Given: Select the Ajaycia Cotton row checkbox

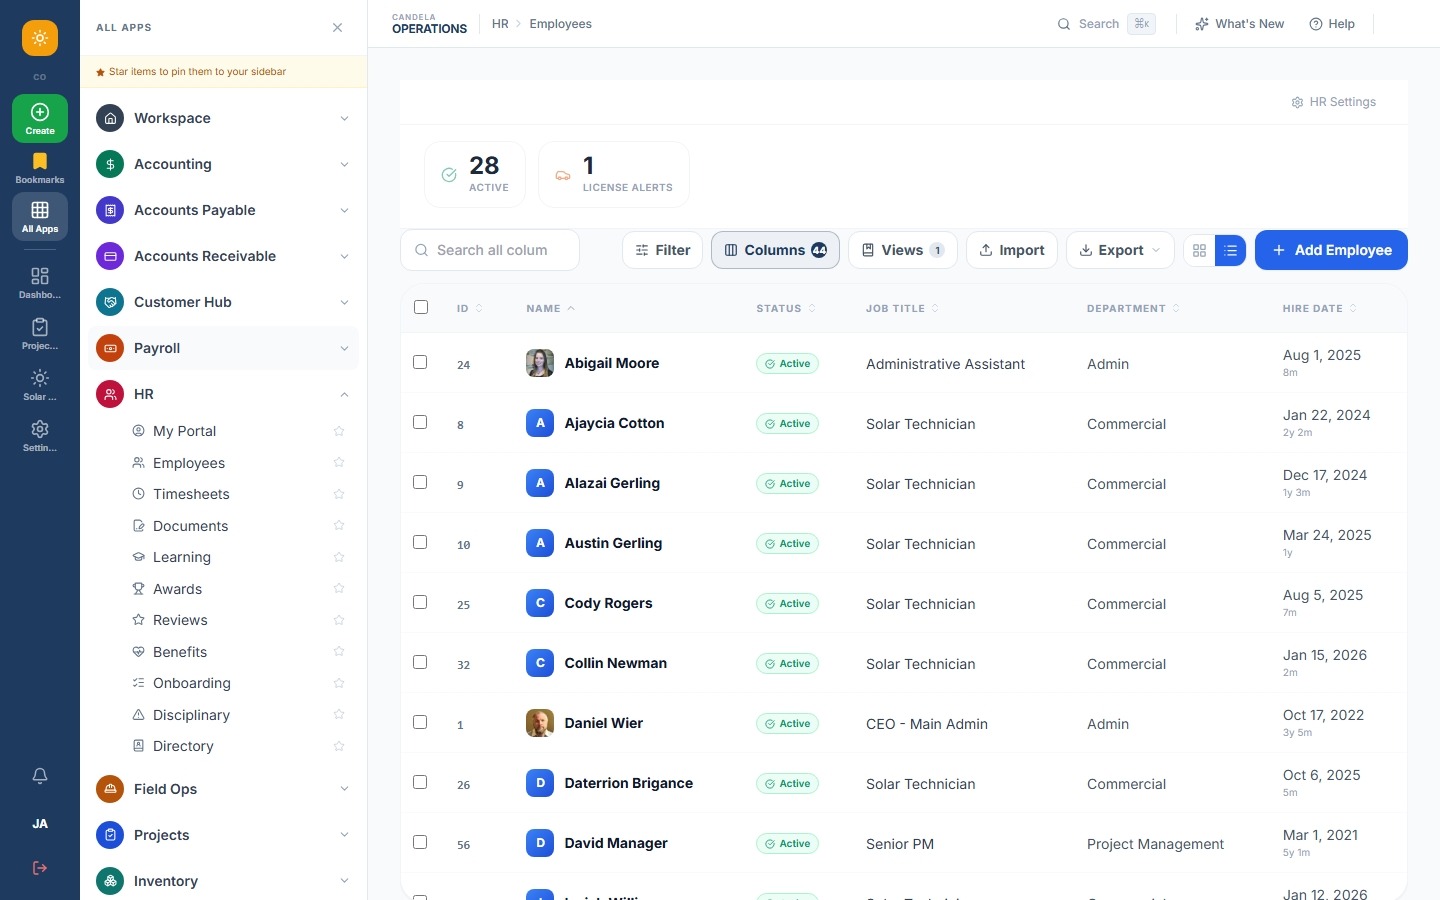Looking at the screenshot, I should point(420,422).
